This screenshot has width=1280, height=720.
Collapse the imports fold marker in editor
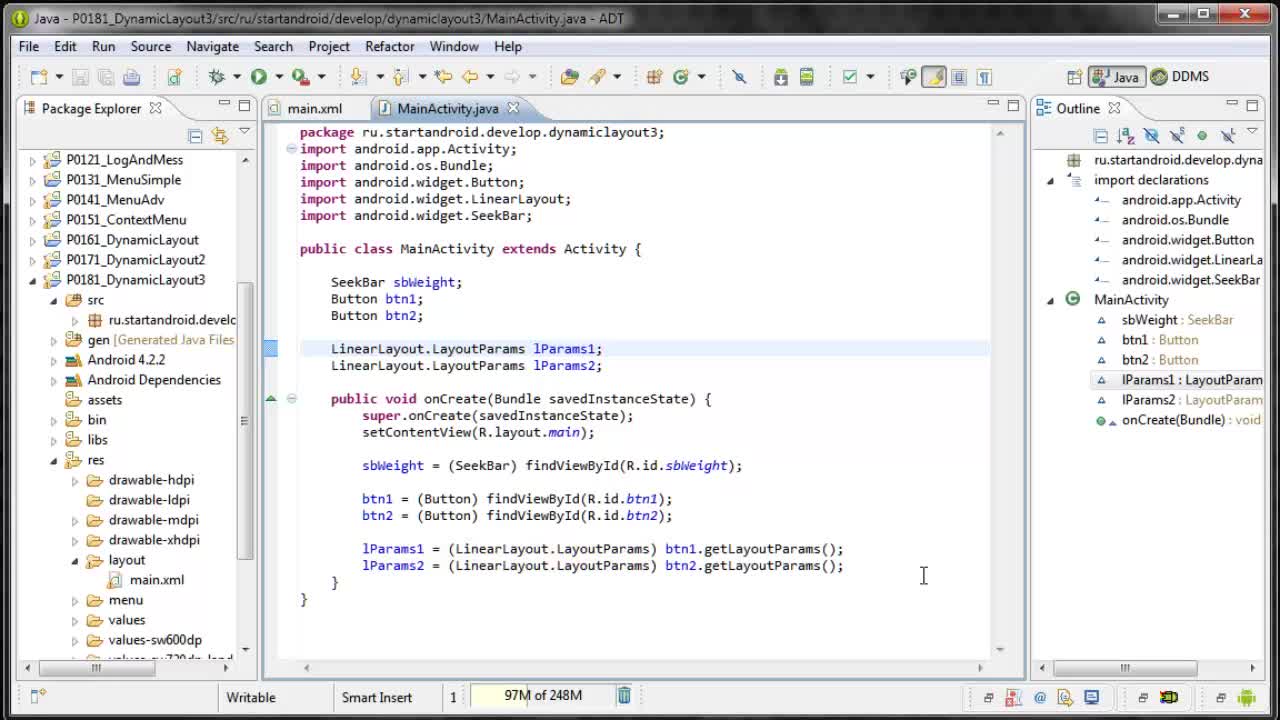(291, 149)
